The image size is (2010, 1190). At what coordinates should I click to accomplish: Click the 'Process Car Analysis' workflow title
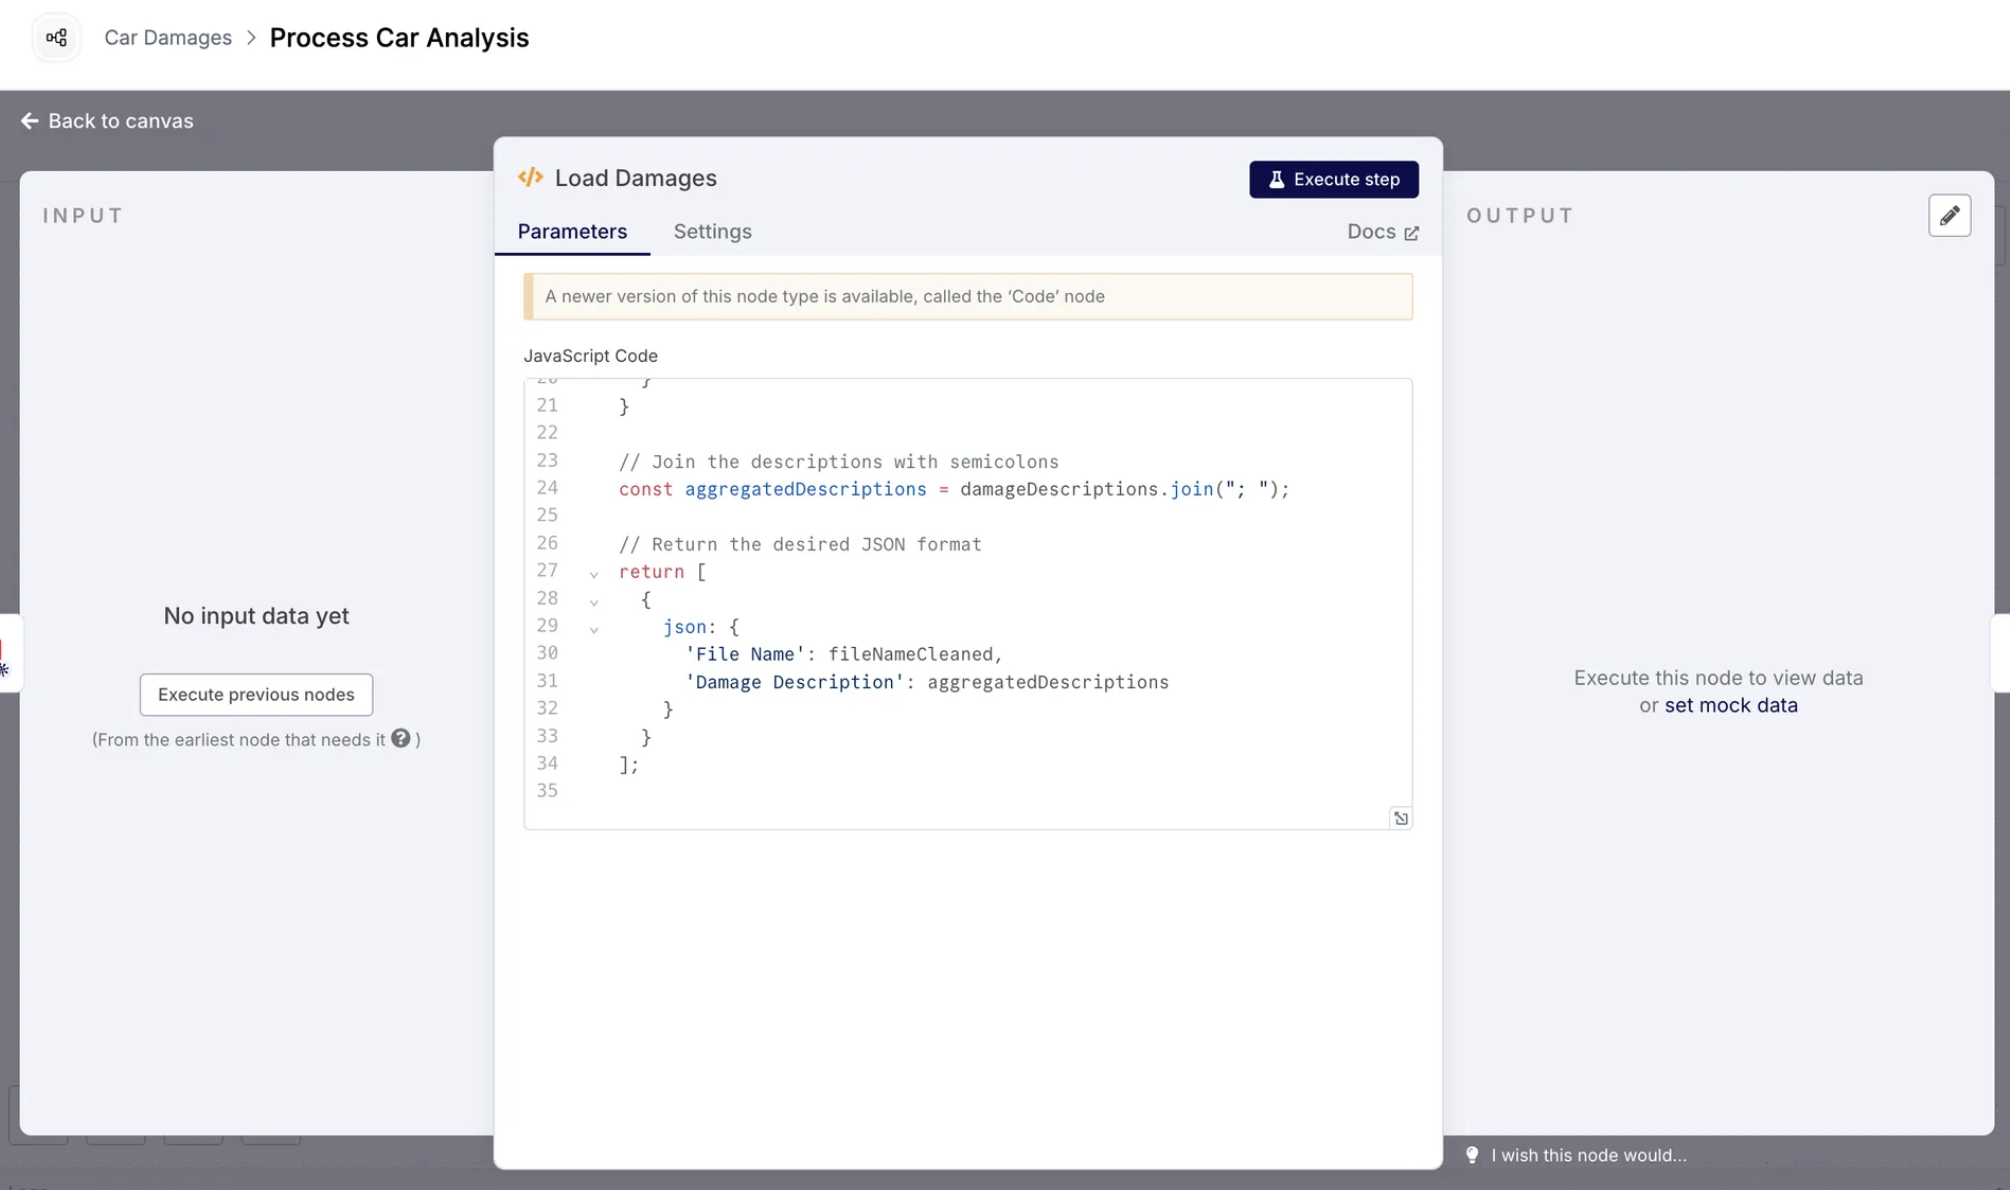[399, 38]
